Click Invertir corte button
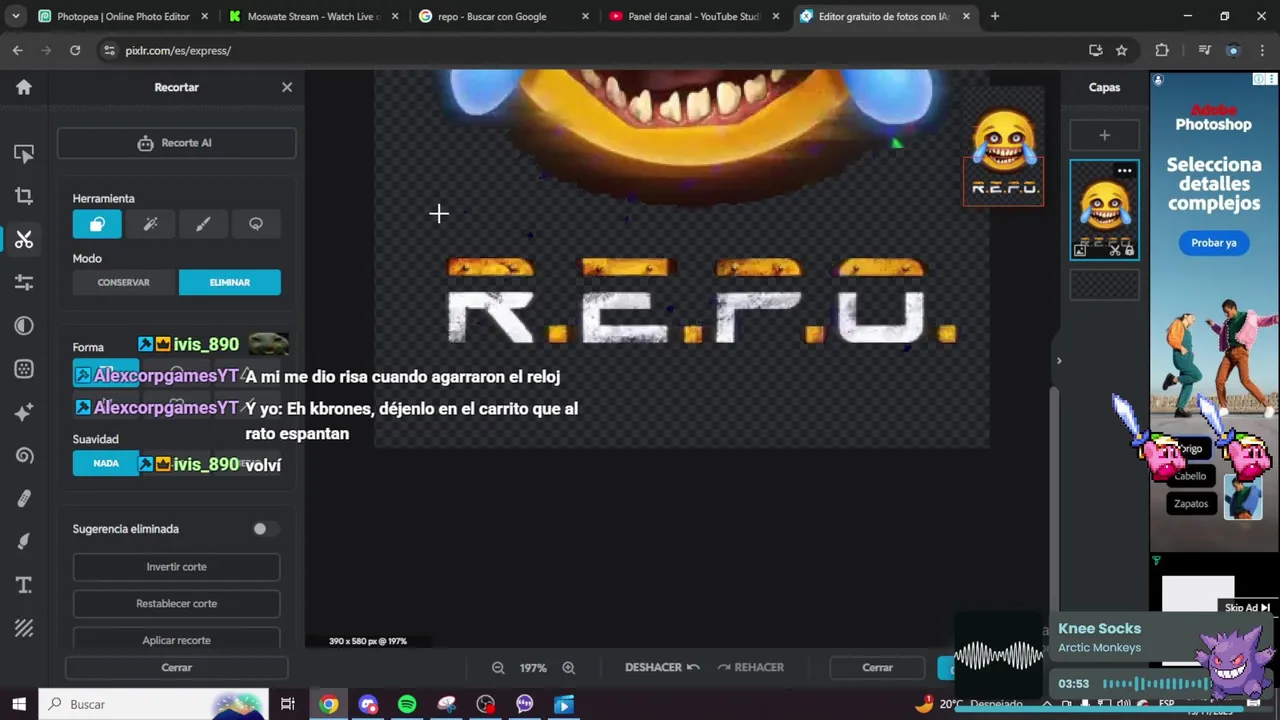Viewport: 1280px width, 720px height. 176,567
